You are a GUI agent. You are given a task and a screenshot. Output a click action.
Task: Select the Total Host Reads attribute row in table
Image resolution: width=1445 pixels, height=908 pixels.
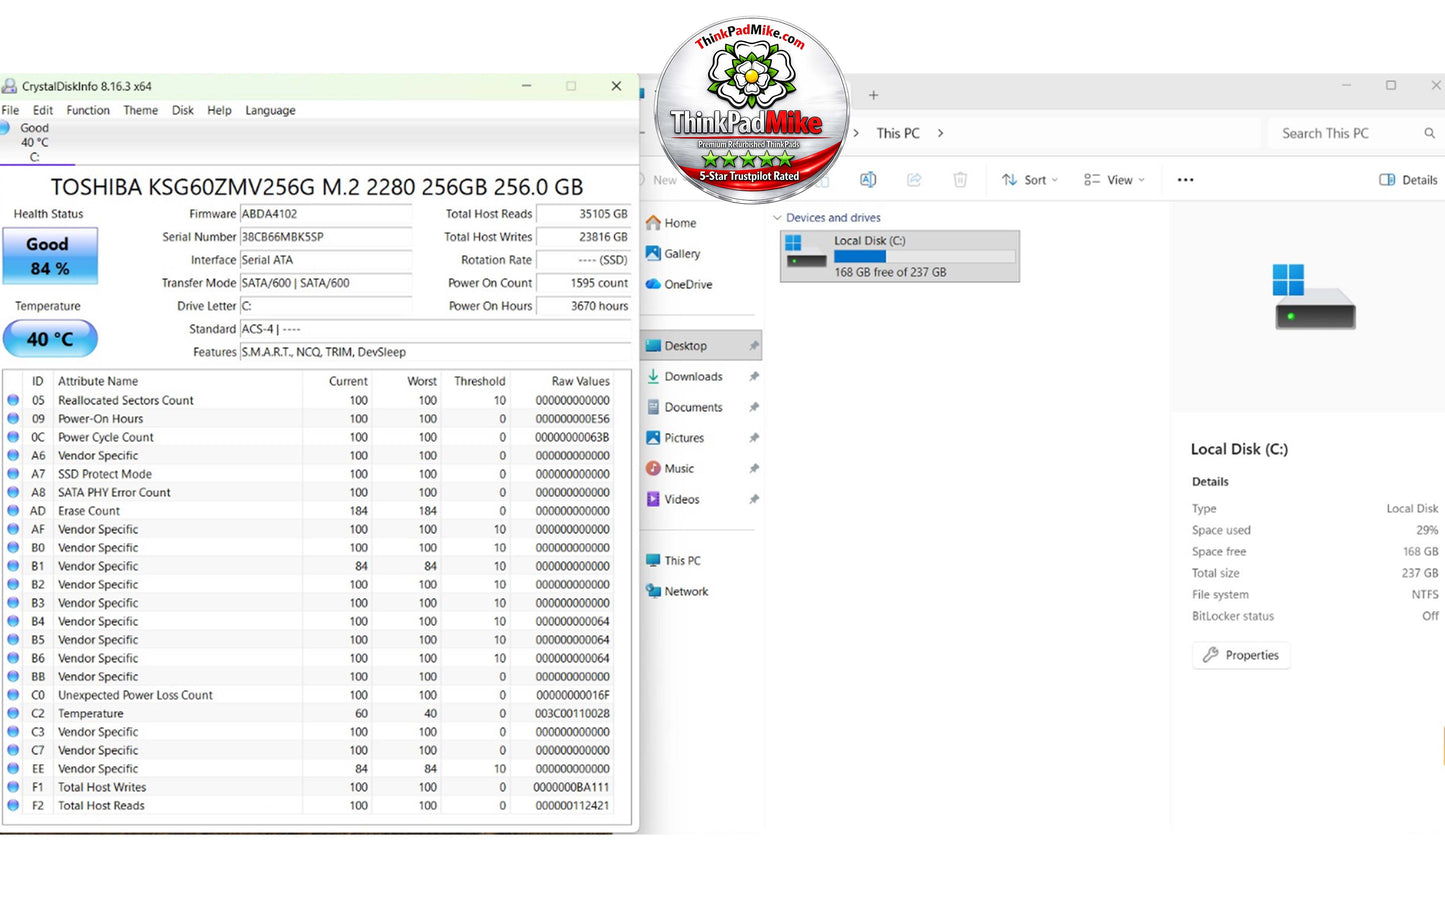[x=309, y=806]
